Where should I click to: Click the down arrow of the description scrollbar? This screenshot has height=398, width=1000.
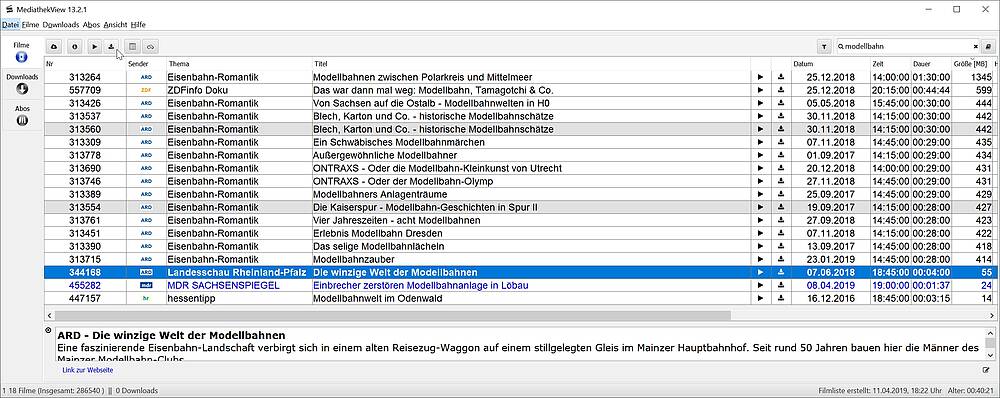pyautogui.click(x=990, y=355)
